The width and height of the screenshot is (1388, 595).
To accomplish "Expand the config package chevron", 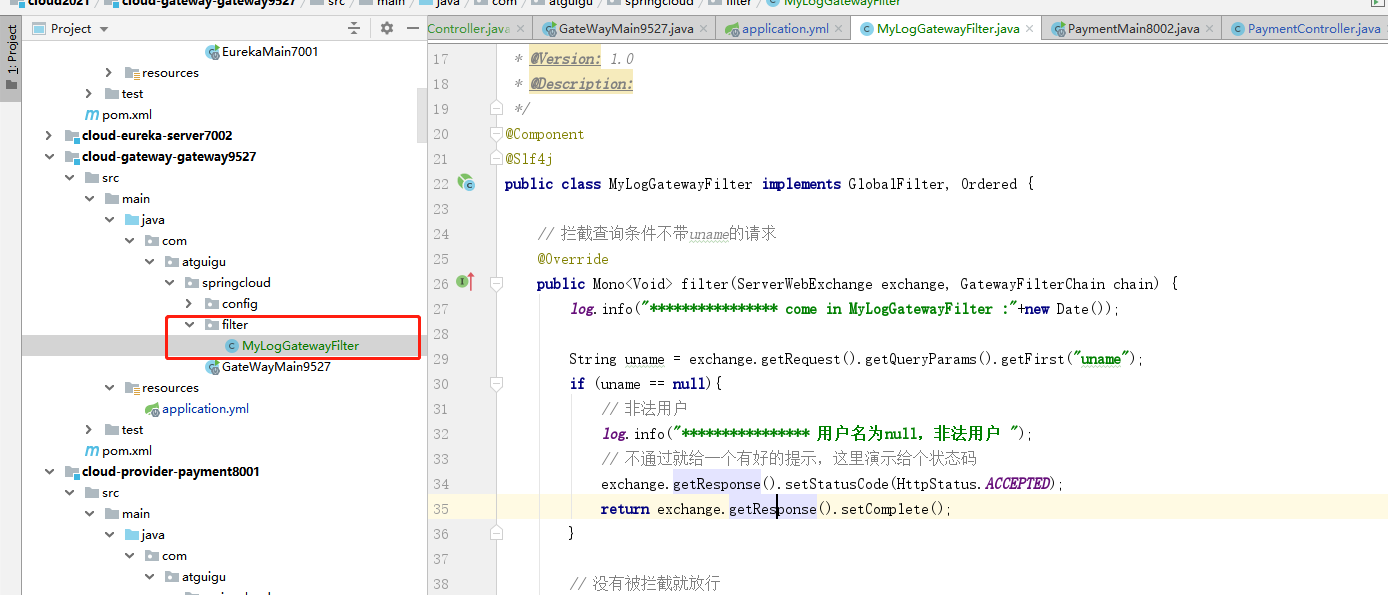I will pos(188,304).
